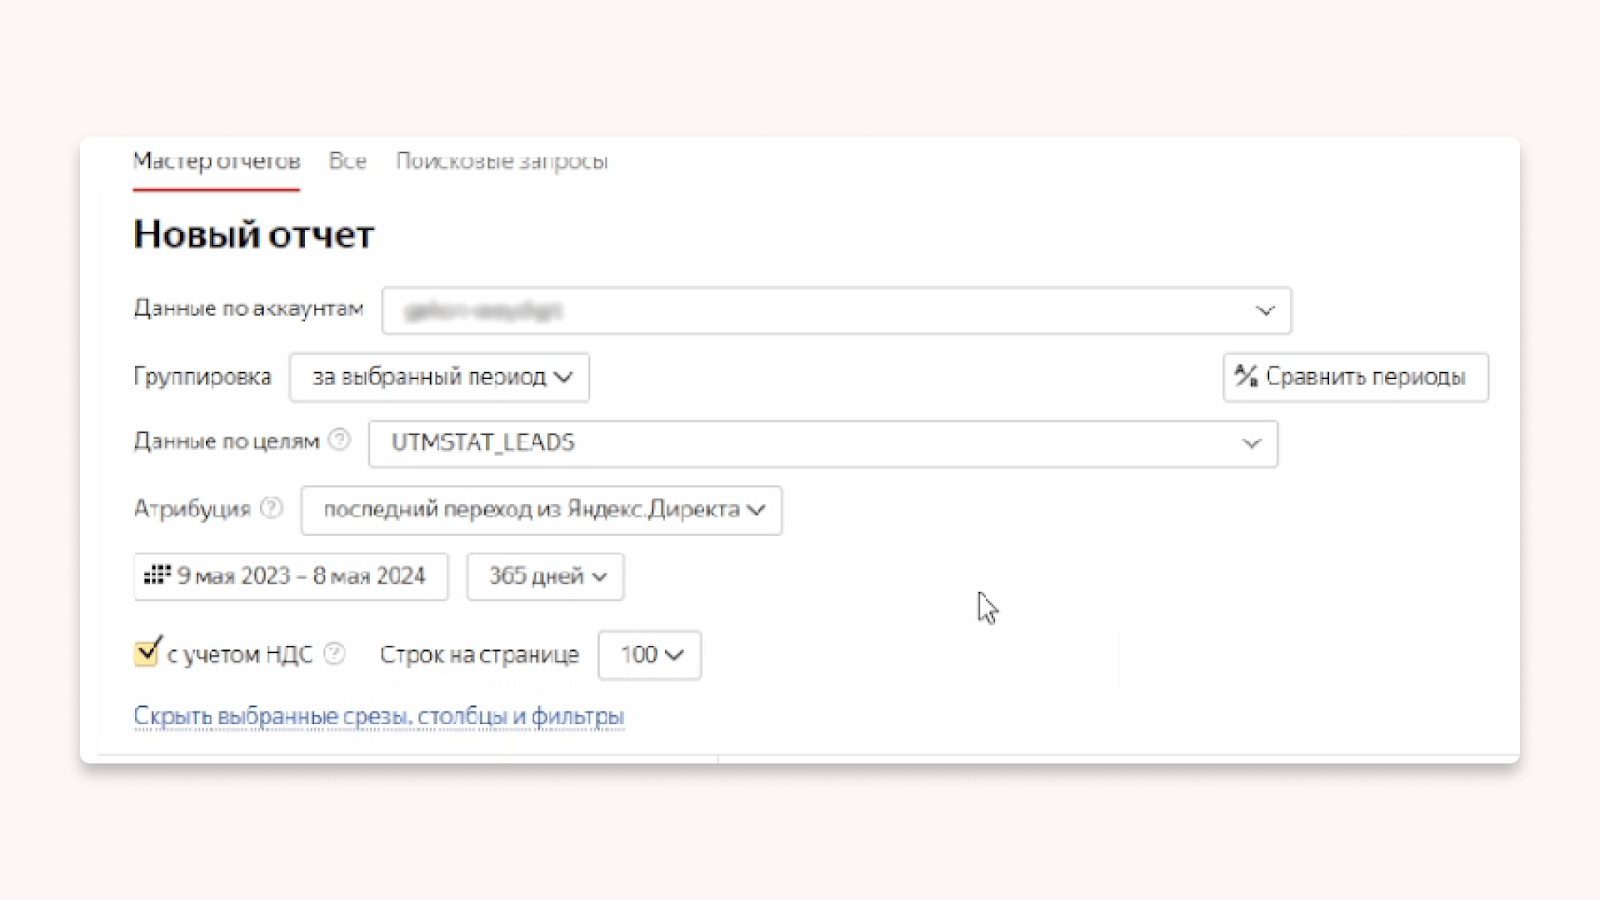Switch to the Все tab
This screenshot has height=900, width=1600.
[348, 161]
